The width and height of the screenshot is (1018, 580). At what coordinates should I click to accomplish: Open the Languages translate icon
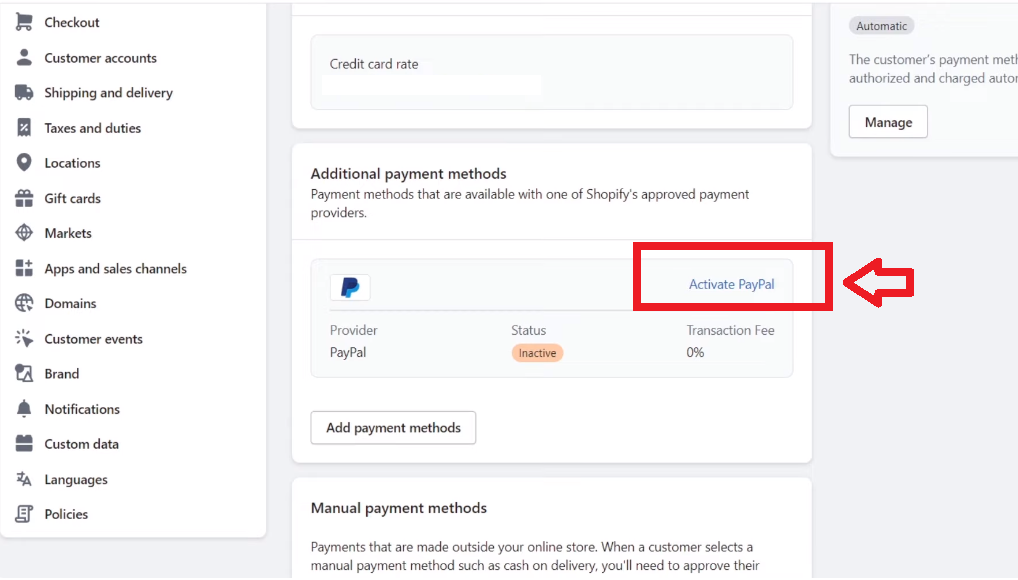[24, 479]
